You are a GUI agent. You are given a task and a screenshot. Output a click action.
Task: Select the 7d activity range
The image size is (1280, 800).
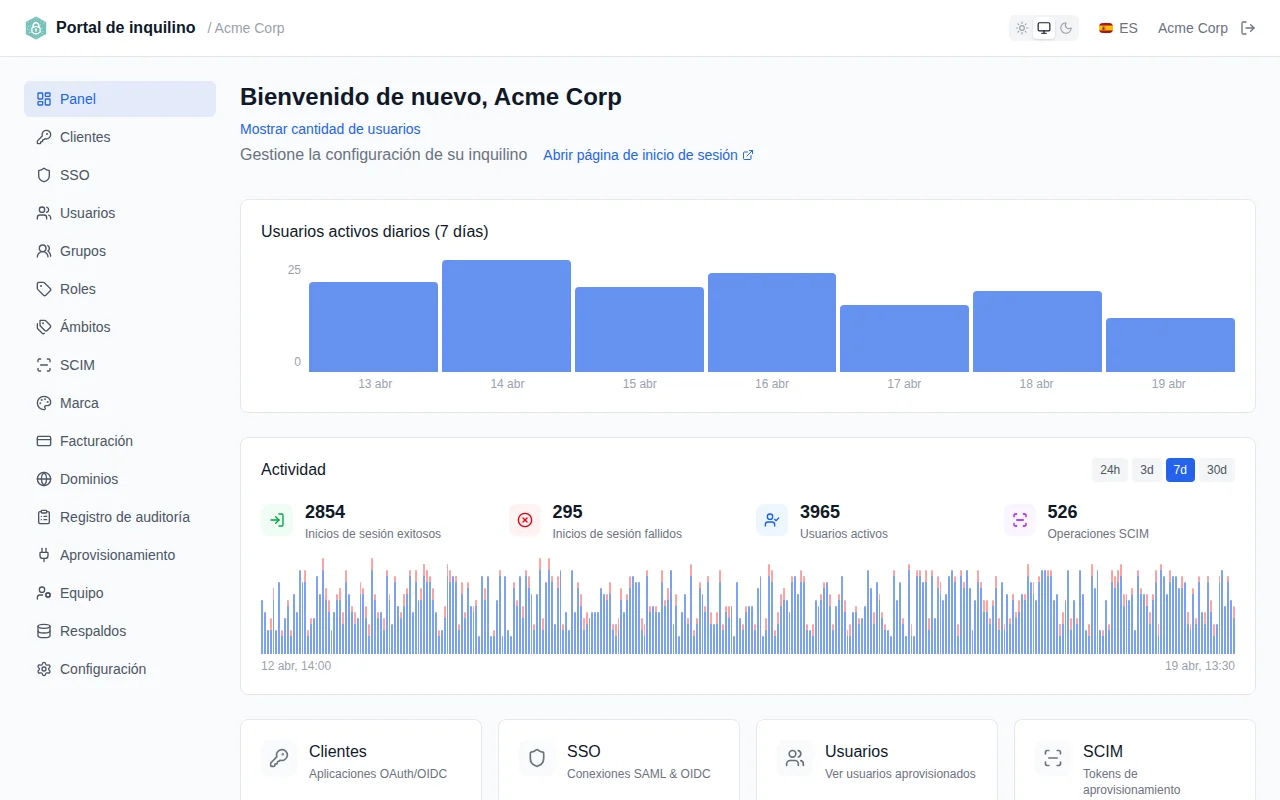(1180, 470)
